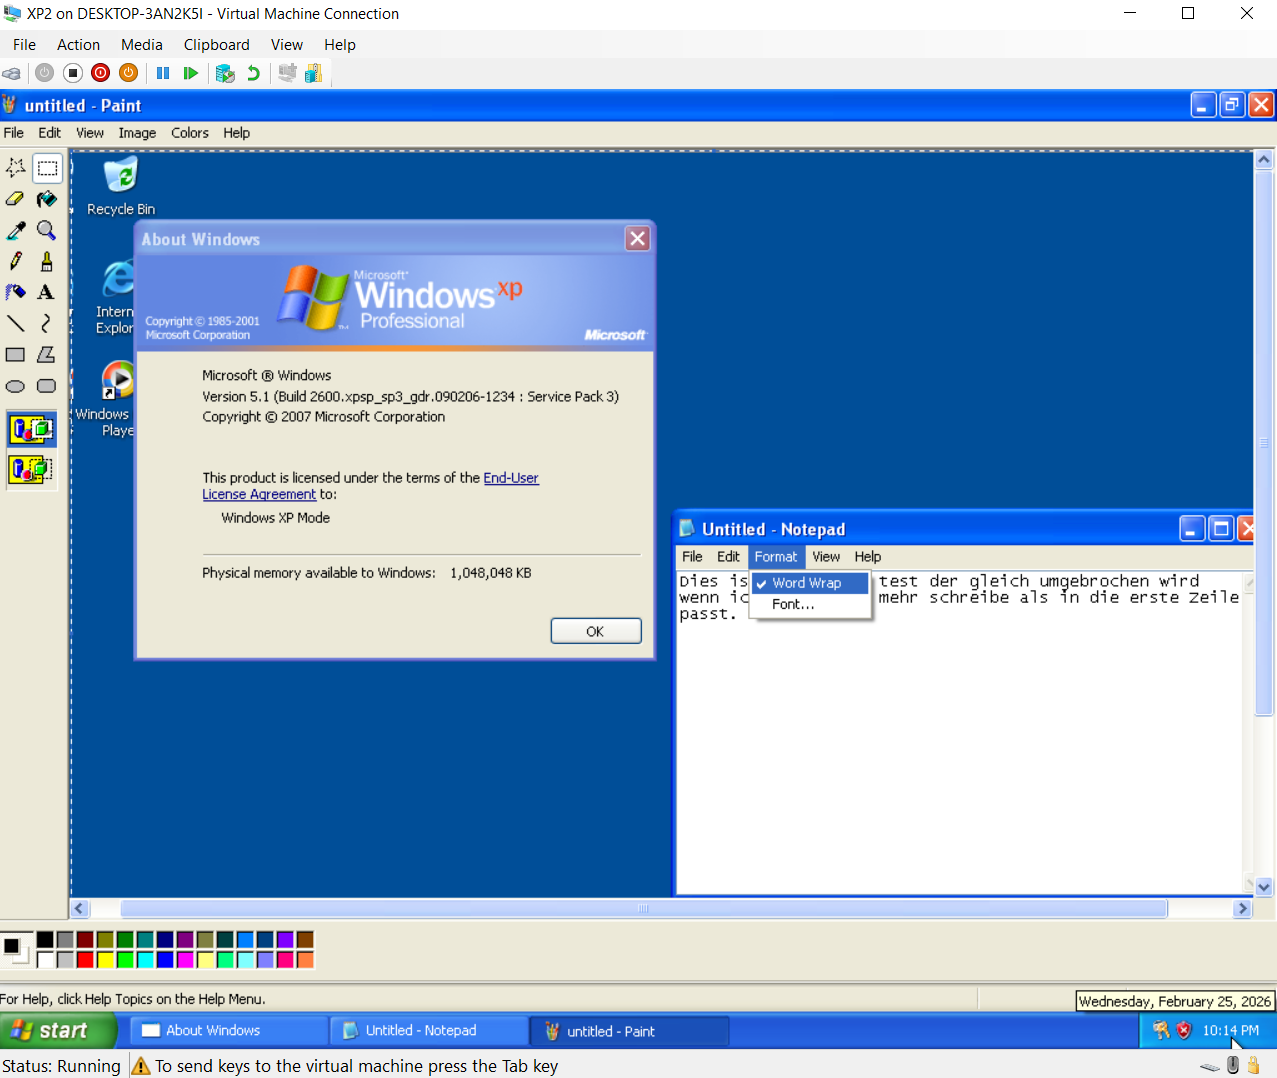Click the untitled - Paint taskbar button
Viewport: 1277px width, 1078px height.
[x=630, y=1031]
